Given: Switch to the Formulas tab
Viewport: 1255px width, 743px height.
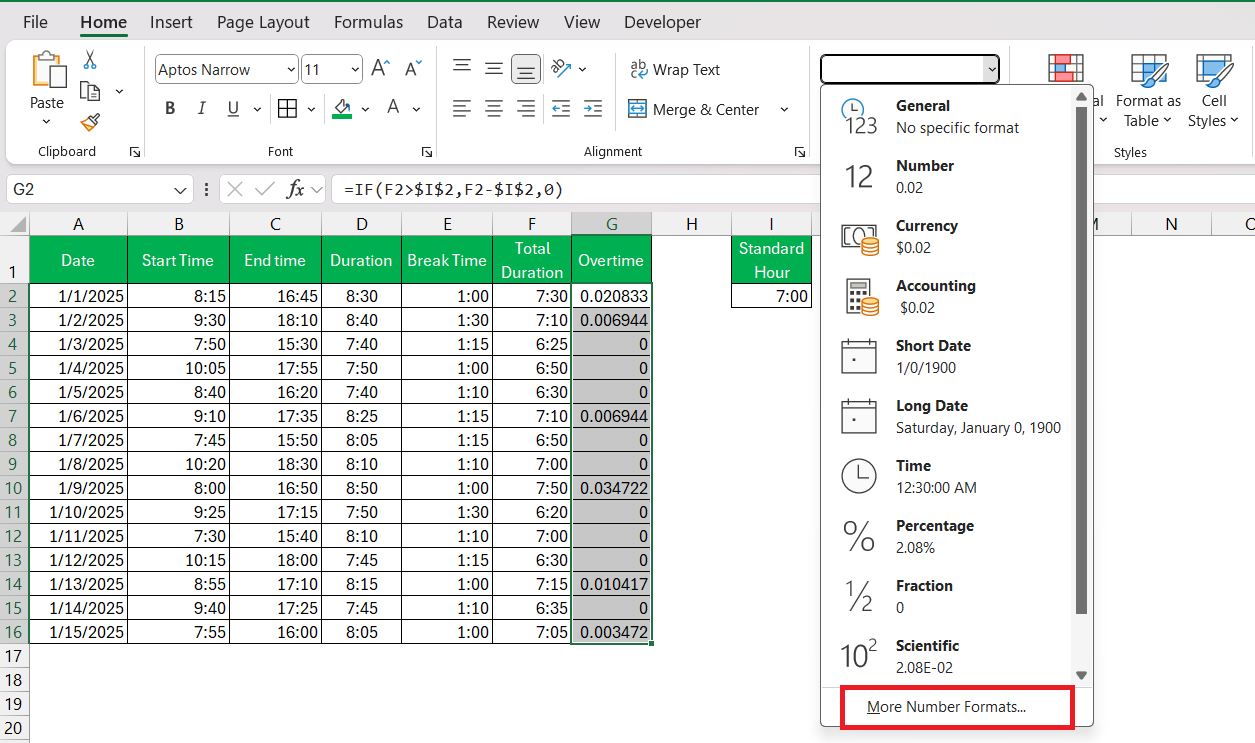Looking at the screenshot, I should point(369,22).
